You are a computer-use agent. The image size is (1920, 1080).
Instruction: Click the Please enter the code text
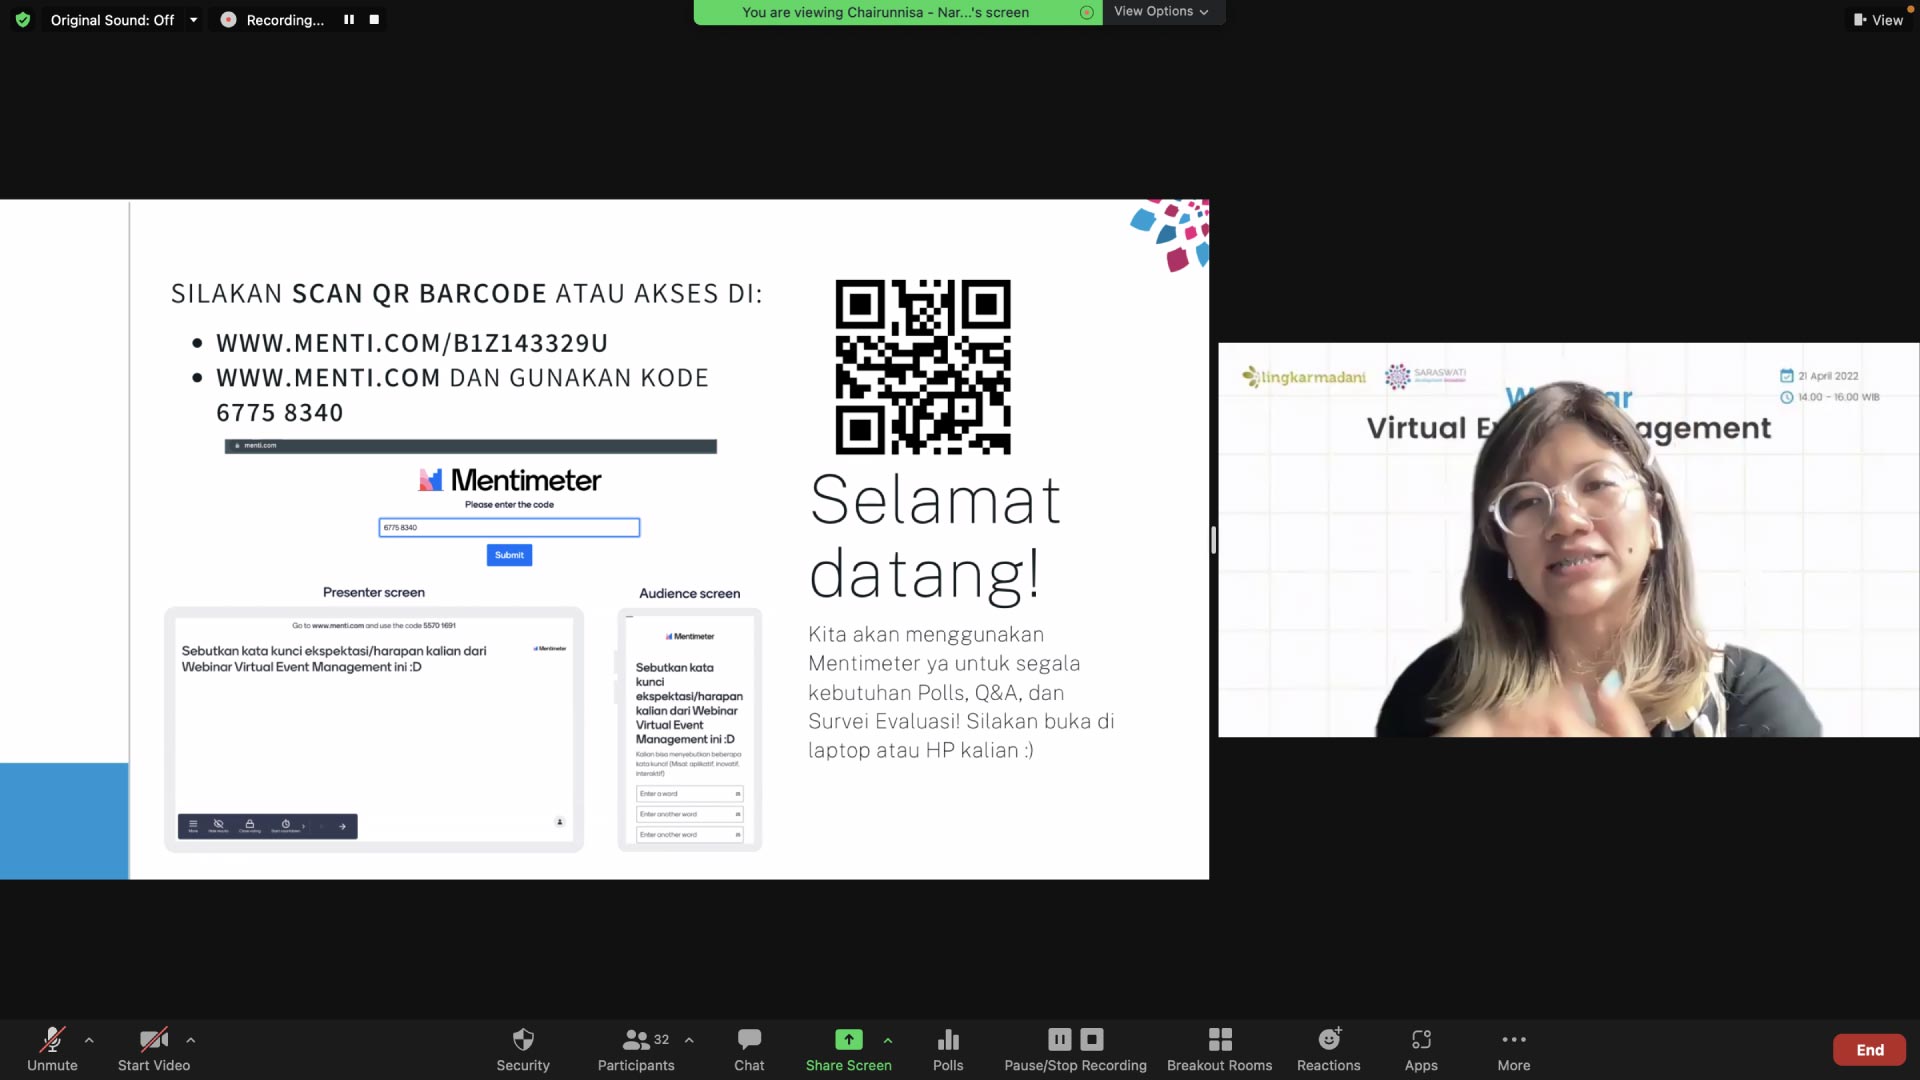click(509, 504)
